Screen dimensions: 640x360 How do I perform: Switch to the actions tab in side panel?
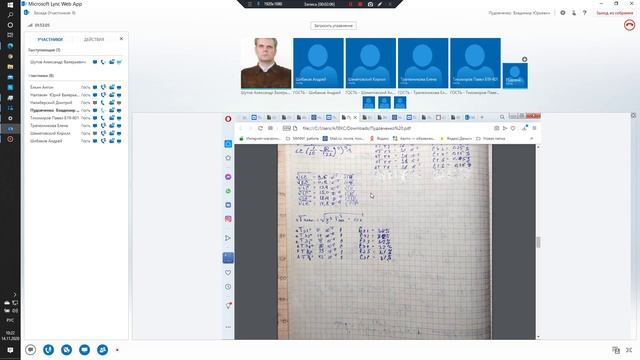point(94,40)
